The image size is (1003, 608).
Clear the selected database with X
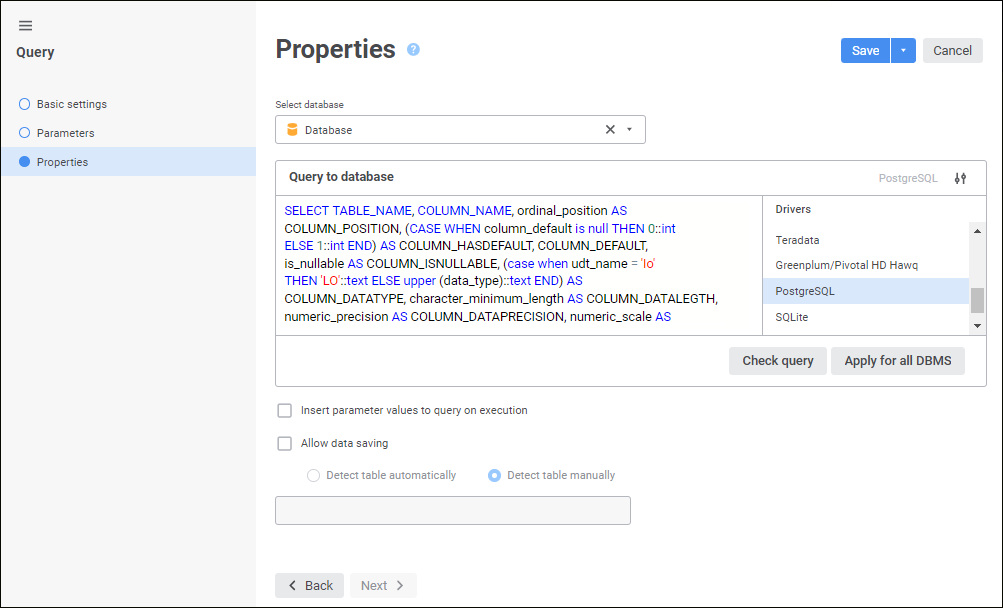point(610,130)
